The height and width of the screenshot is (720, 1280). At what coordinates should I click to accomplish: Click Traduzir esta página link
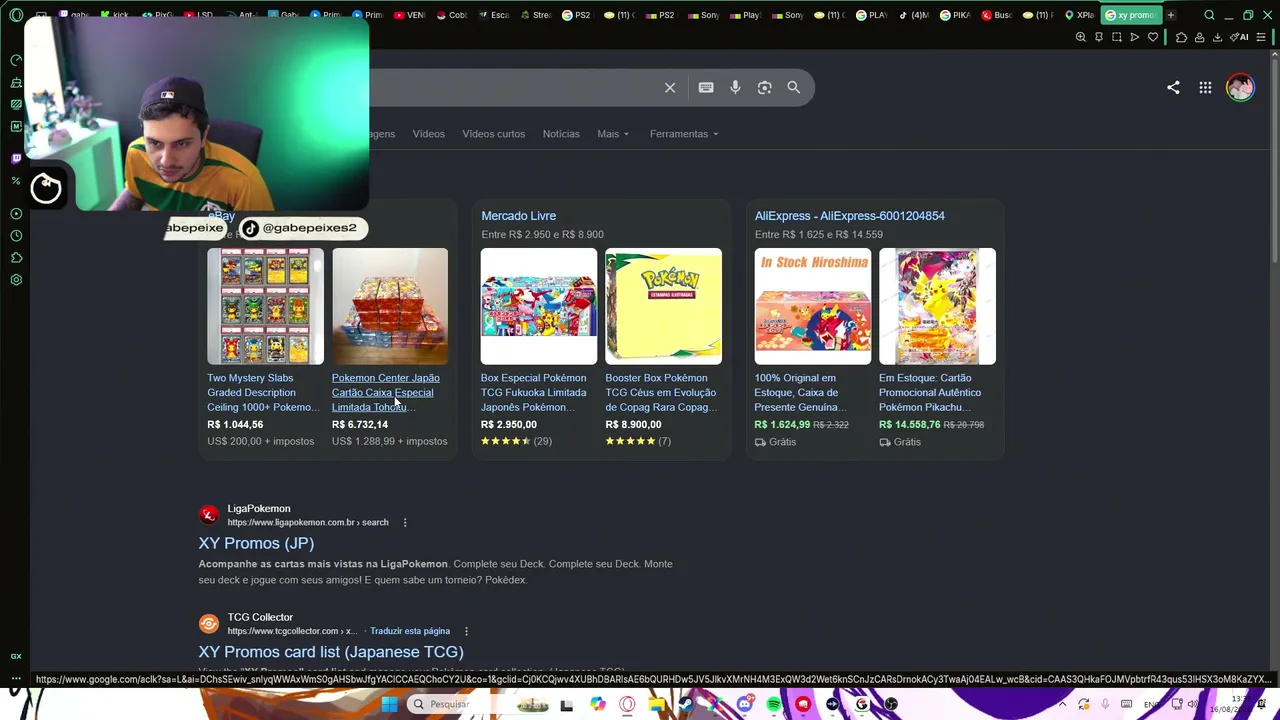pyautogui.click(x=410, y=631)
